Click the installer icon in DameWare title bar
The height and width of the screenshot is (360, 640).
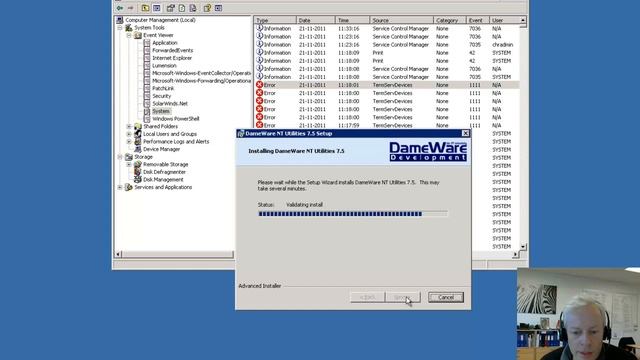(241, 133)
